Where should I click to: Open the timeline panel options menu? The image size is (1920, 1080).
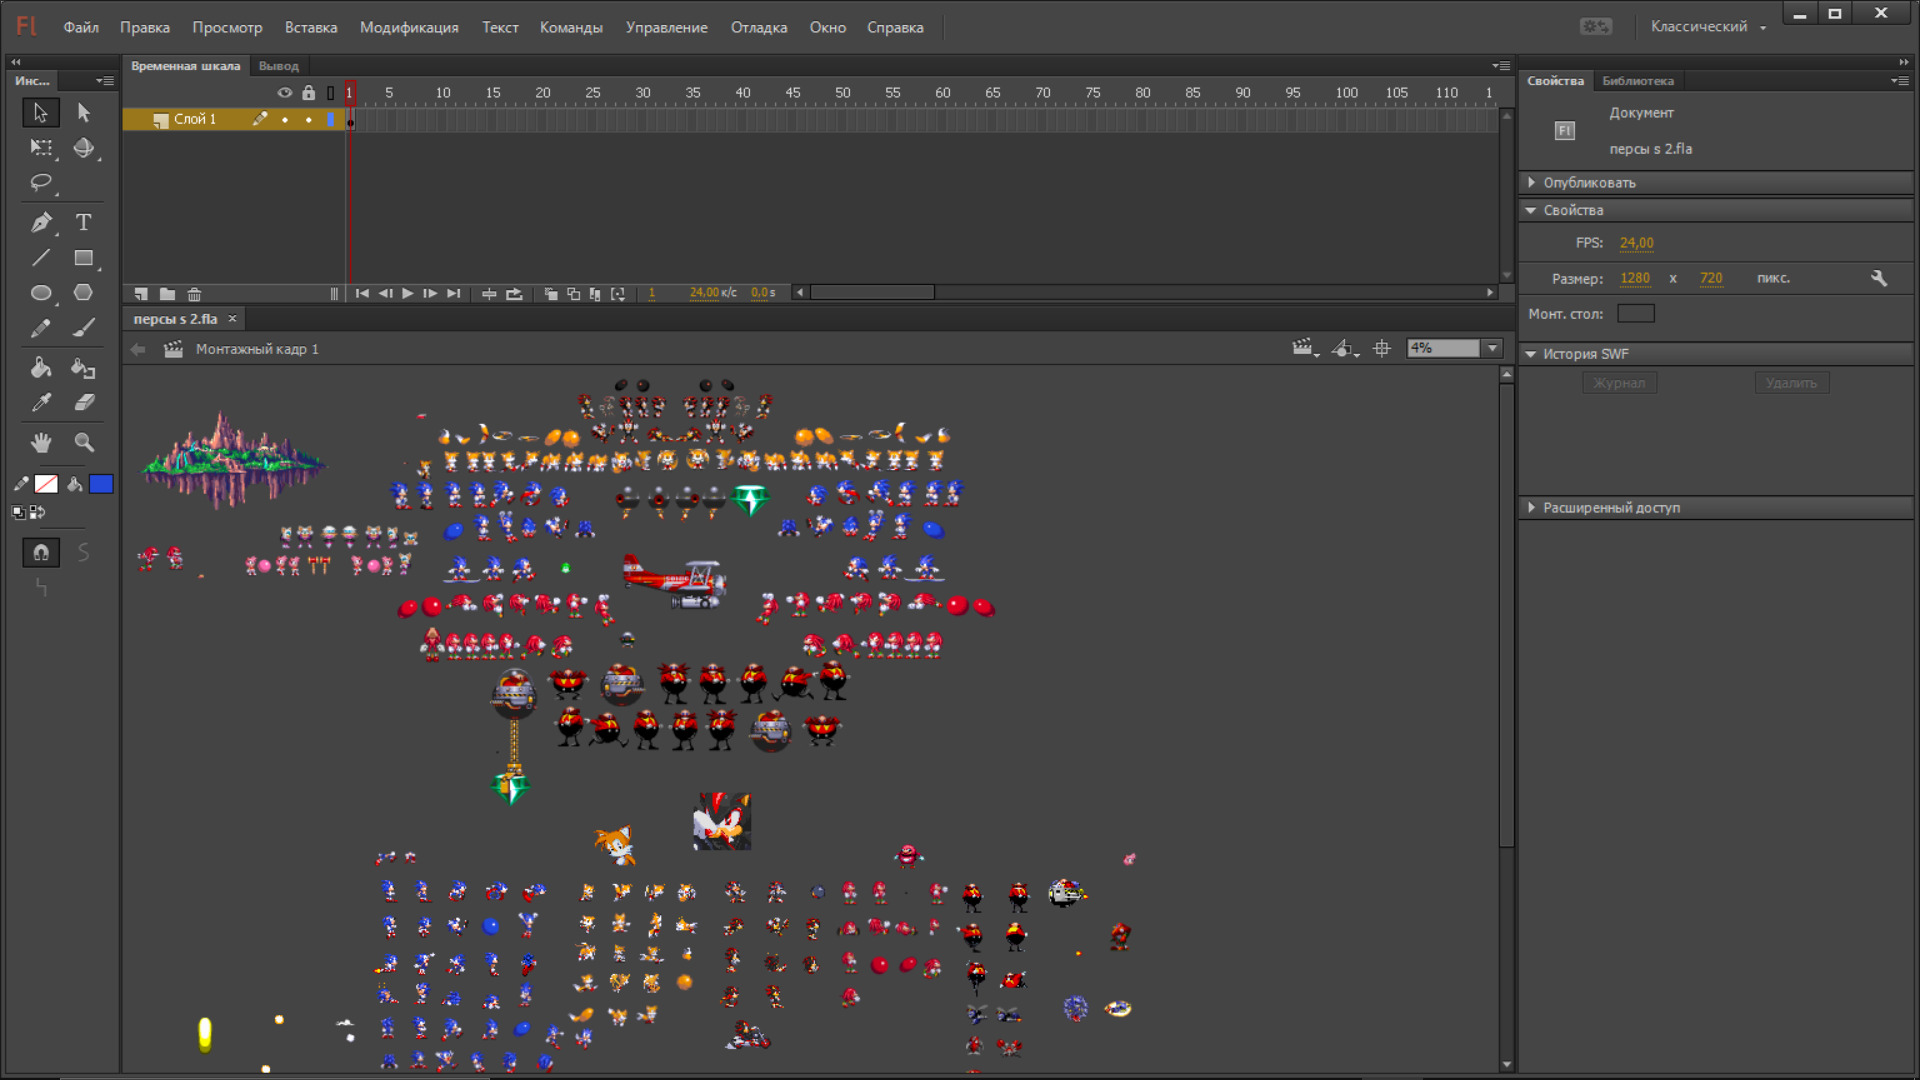[1501, 66]
